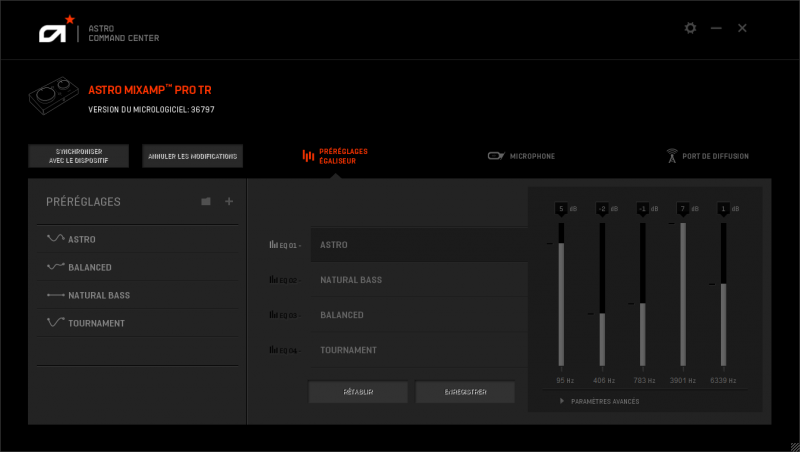
Task: Click the Astro logo icon
Action: [x=56, y=30]
